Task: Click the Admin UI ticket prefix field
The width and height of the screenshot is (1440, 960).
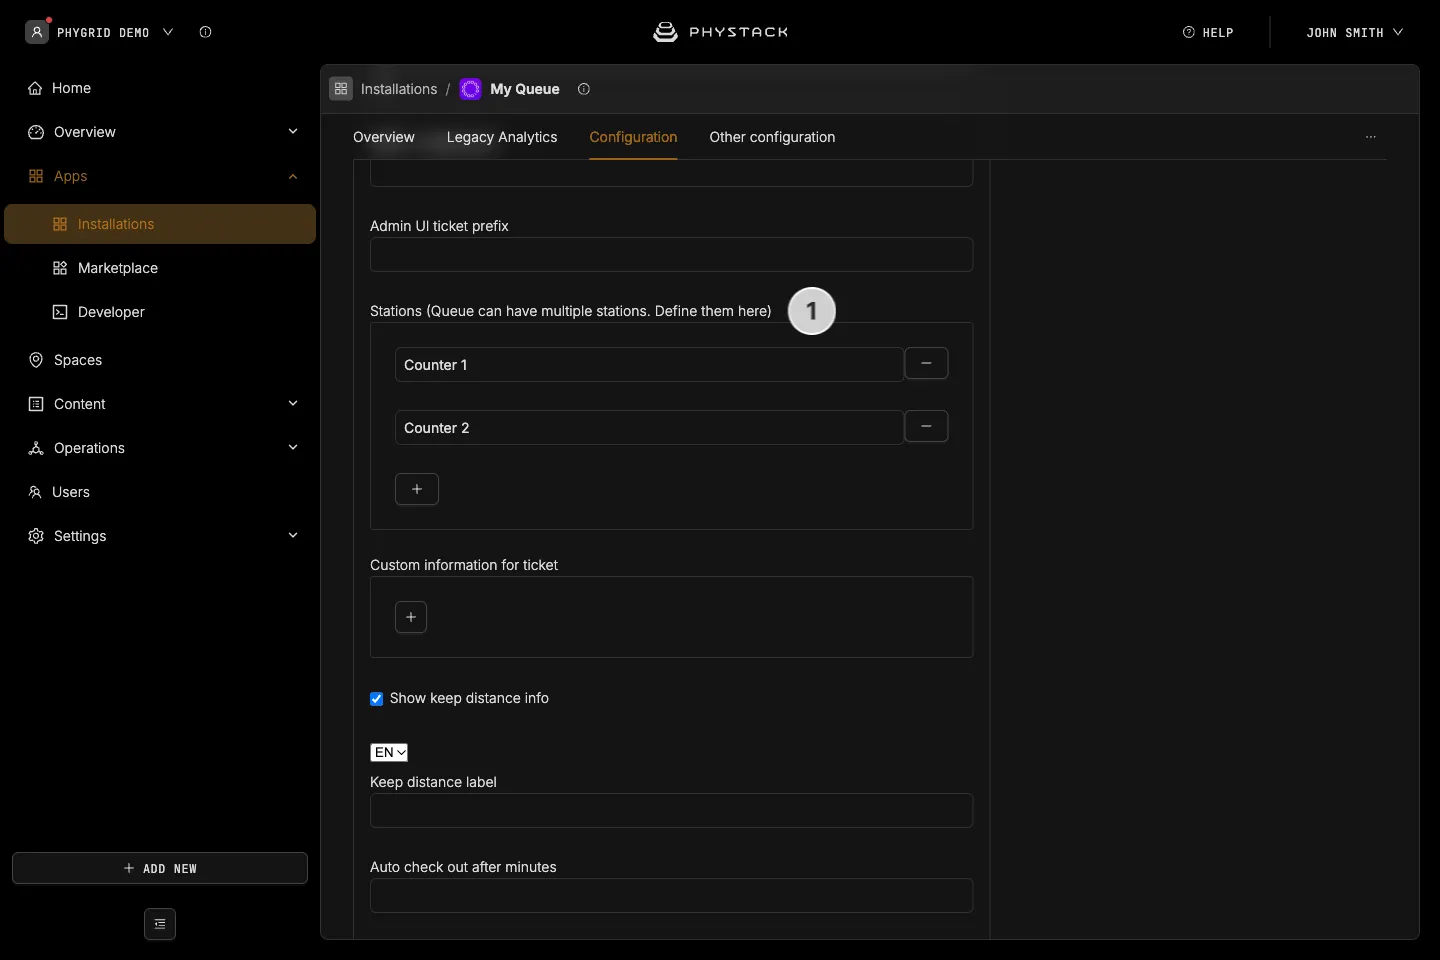Action: click(671, 254)
